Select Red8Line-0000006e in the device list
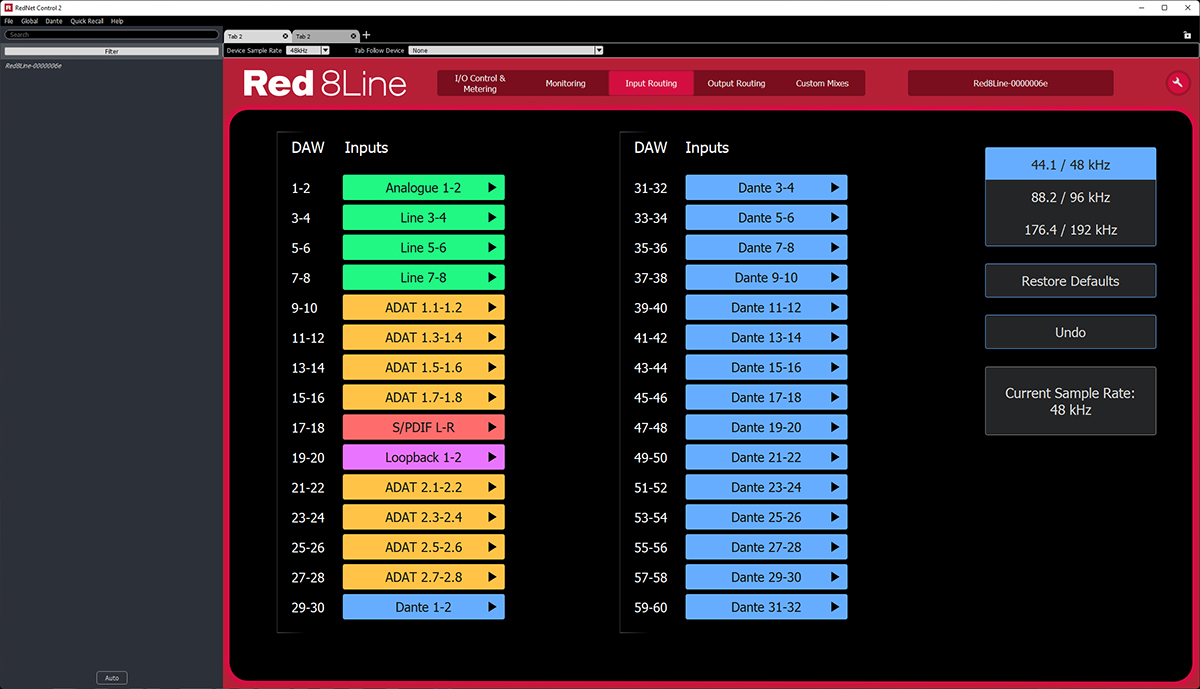The image size is (1200, 689). coord(33,66)
